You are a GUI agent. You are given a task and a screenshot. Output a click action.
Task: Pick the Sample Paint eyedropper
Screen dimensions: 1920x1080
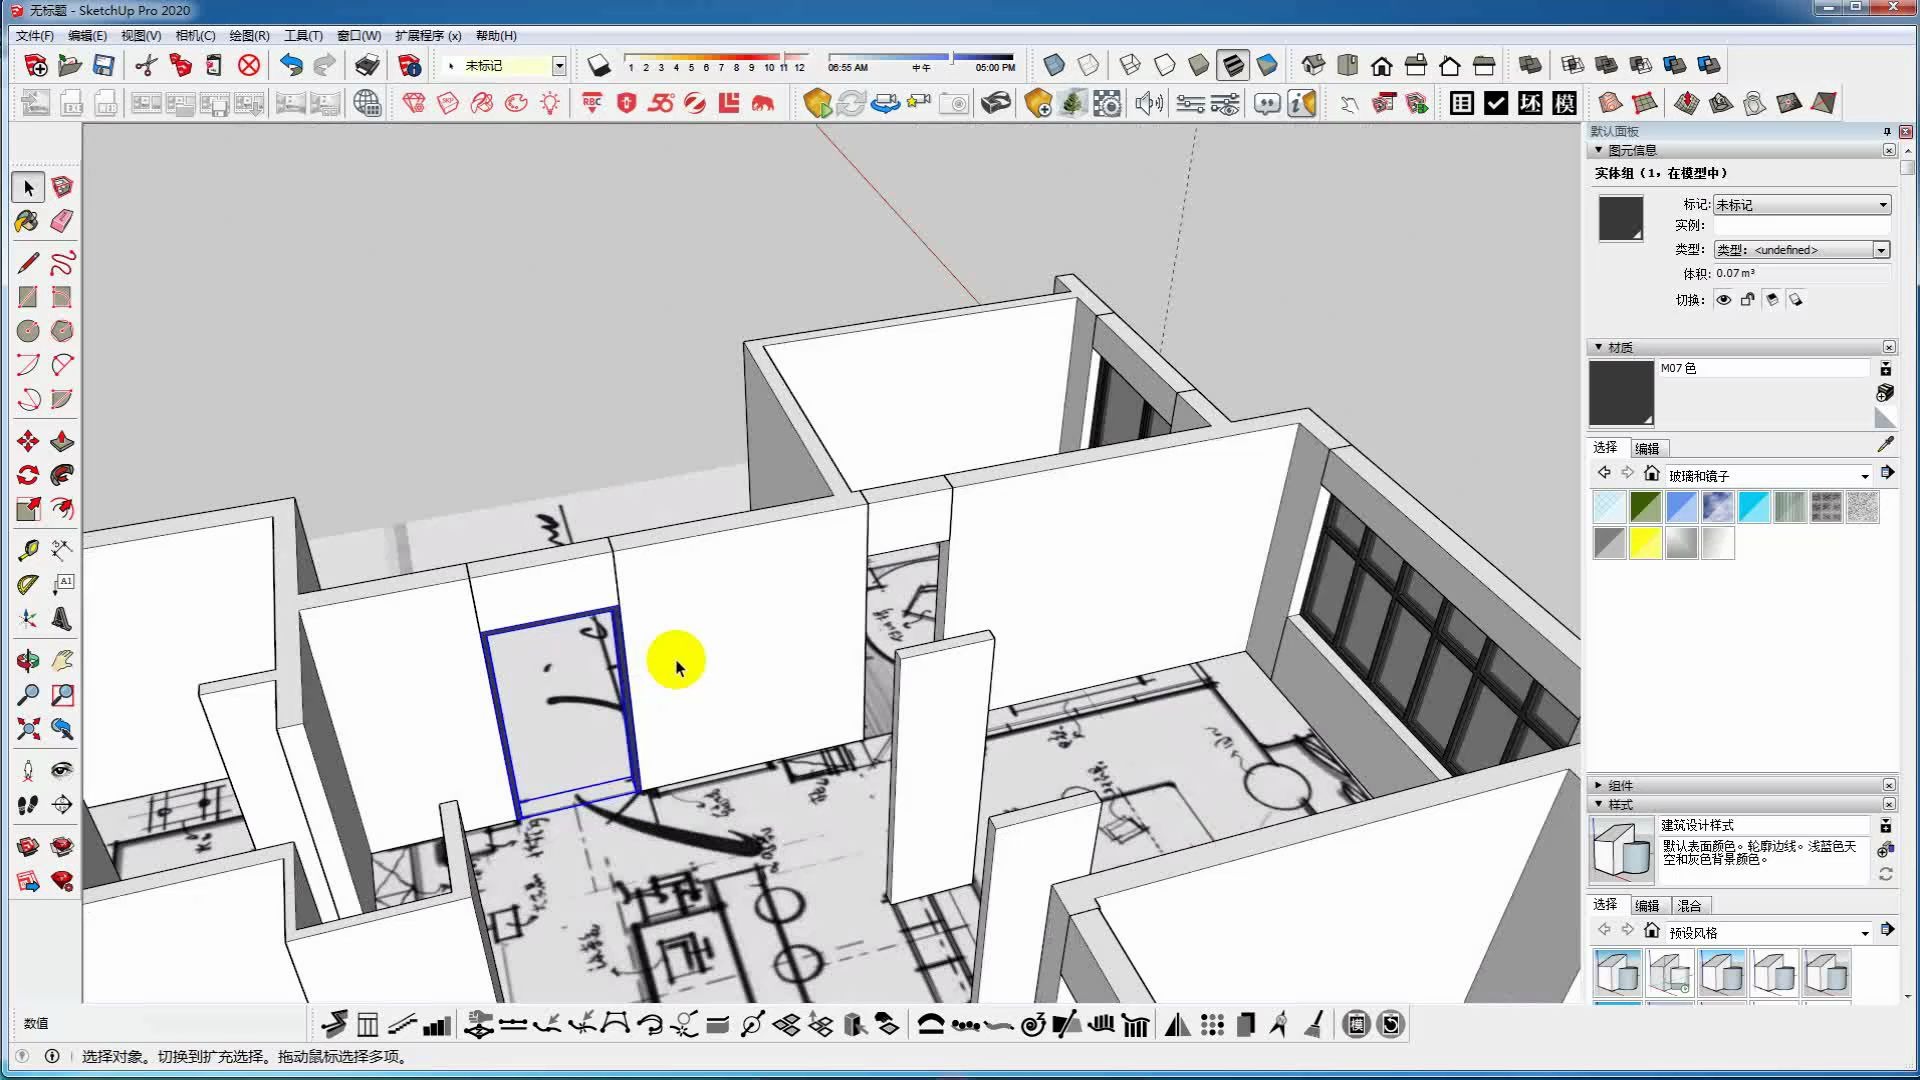[1885, 444]
